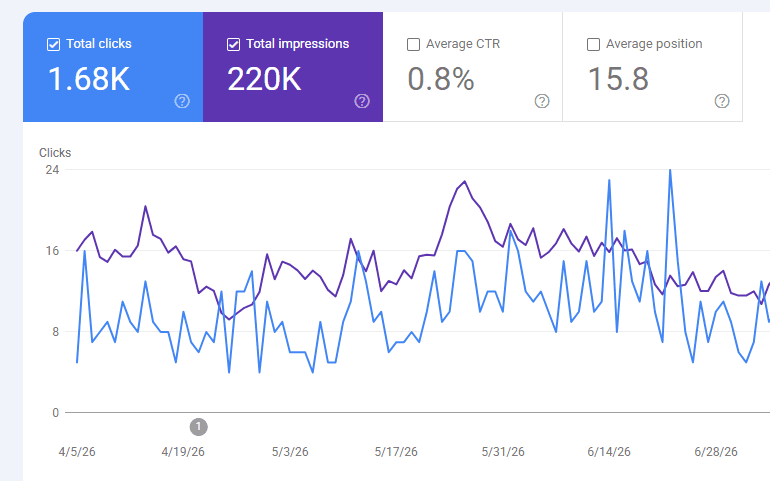Click the 0 y-axis label

55,413
